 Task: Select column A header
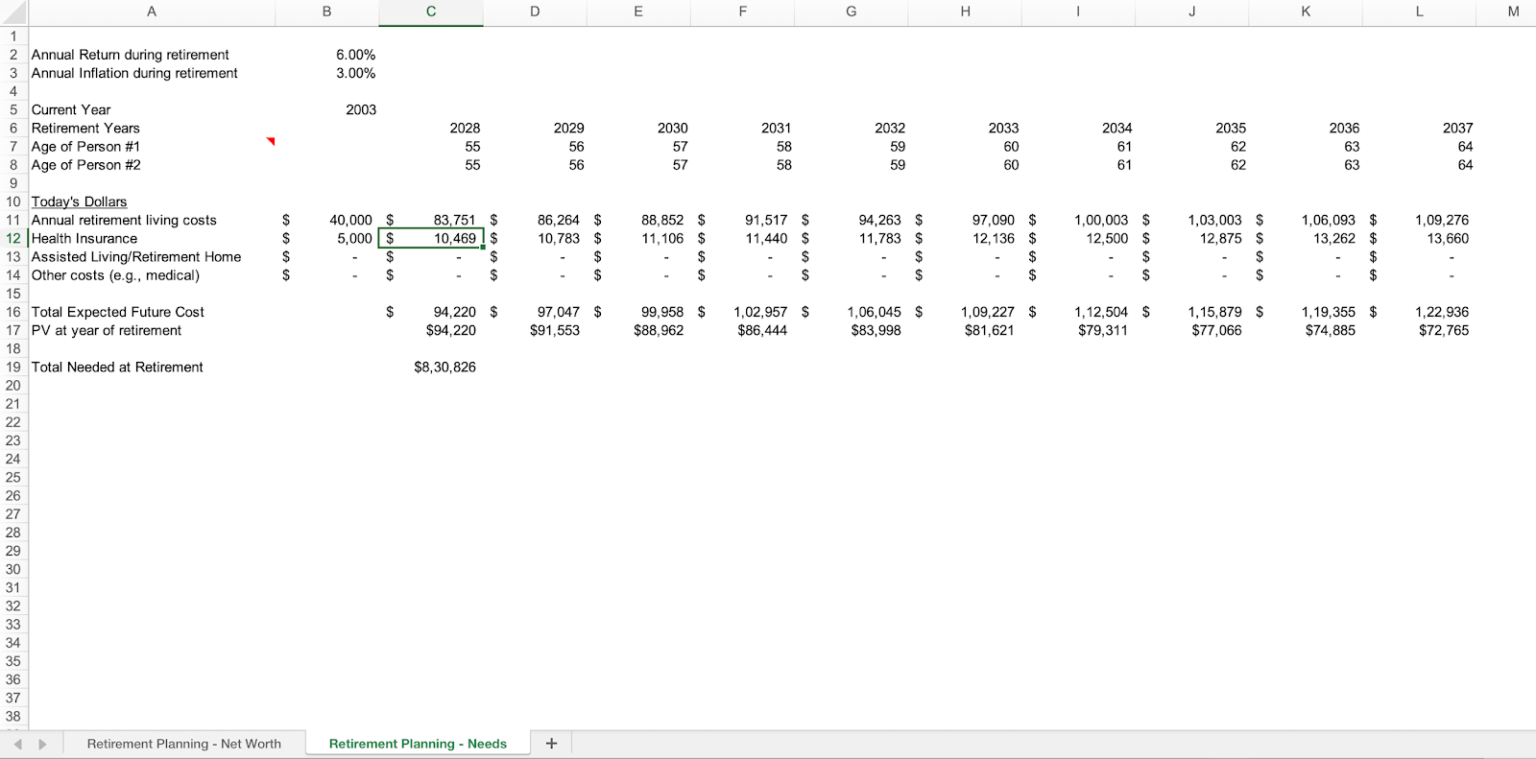[x=151, y=13]
